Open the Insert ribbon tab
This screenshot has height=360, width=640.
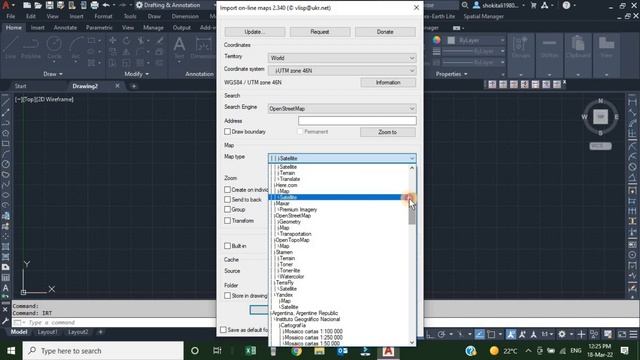38,28
